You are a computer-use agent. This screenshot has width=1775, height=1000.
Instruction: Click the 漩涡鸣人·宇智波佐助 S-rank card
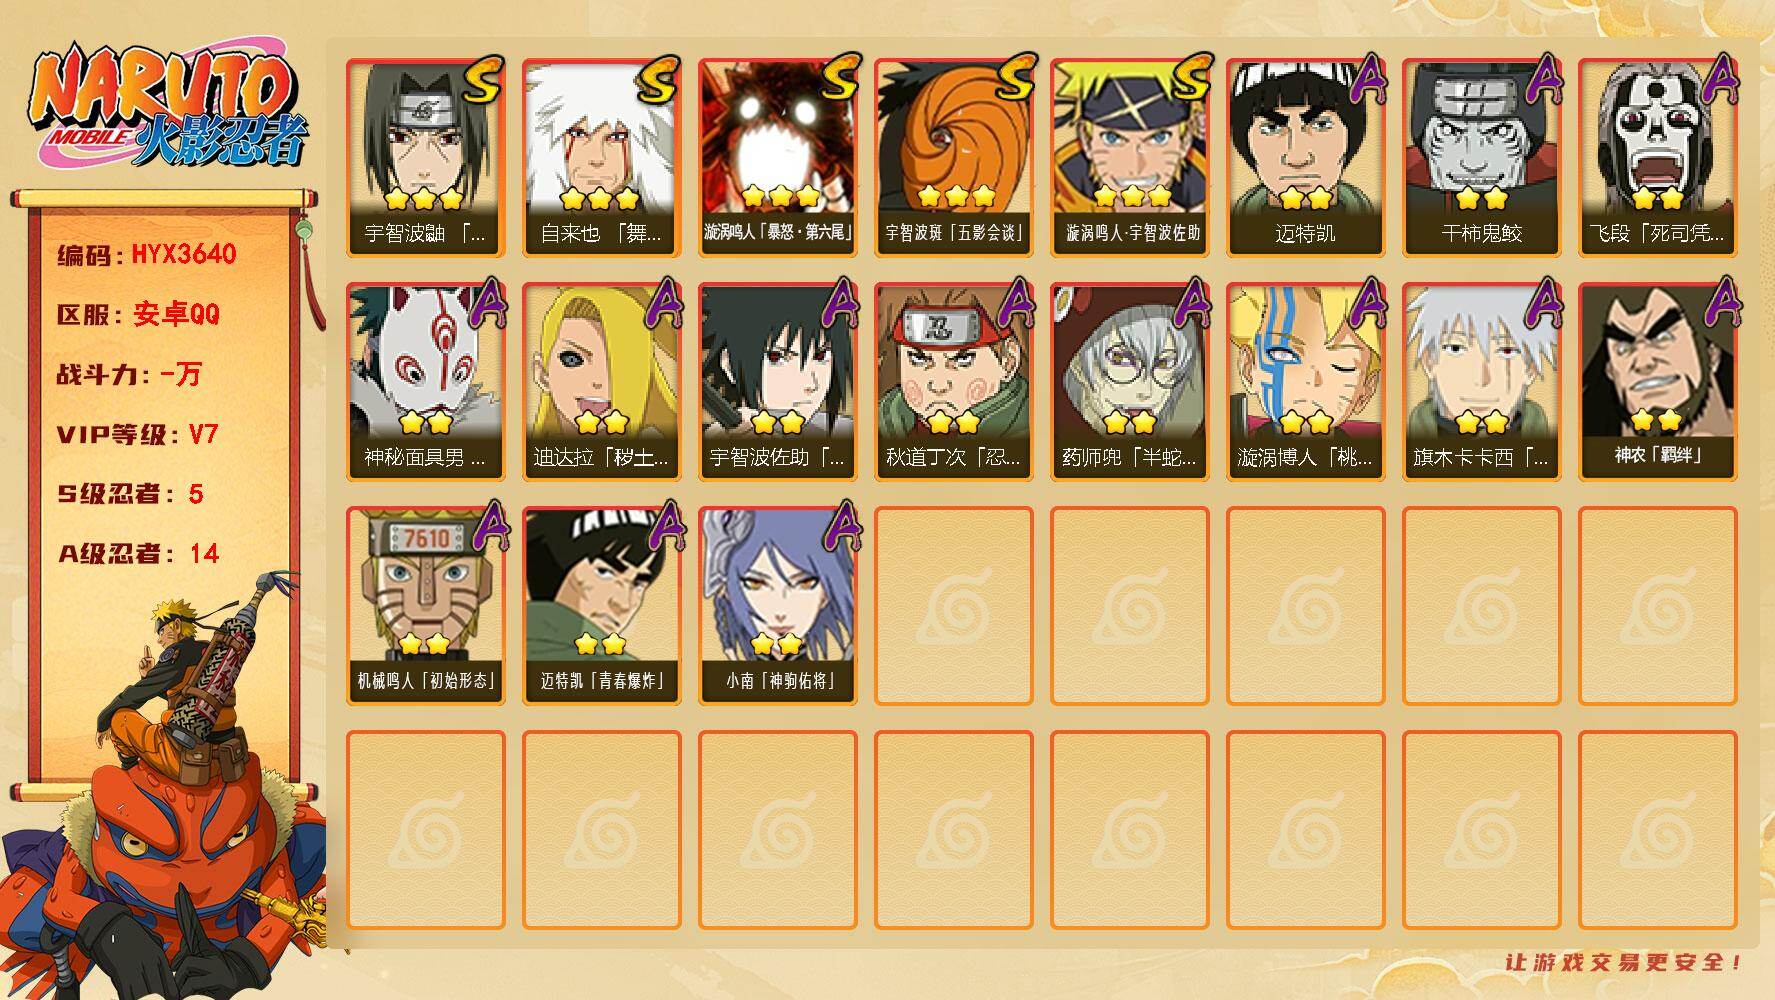(x=1130, y=158)
